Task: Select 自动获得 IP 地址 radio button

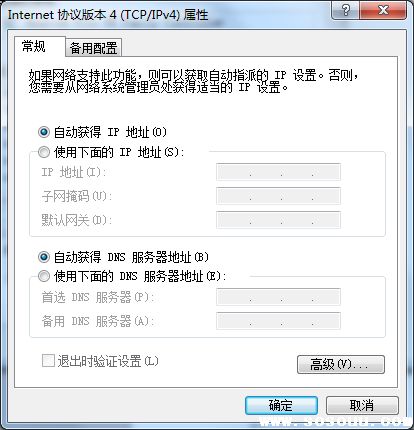Action: pyautogui.click(x=44, y=132)
